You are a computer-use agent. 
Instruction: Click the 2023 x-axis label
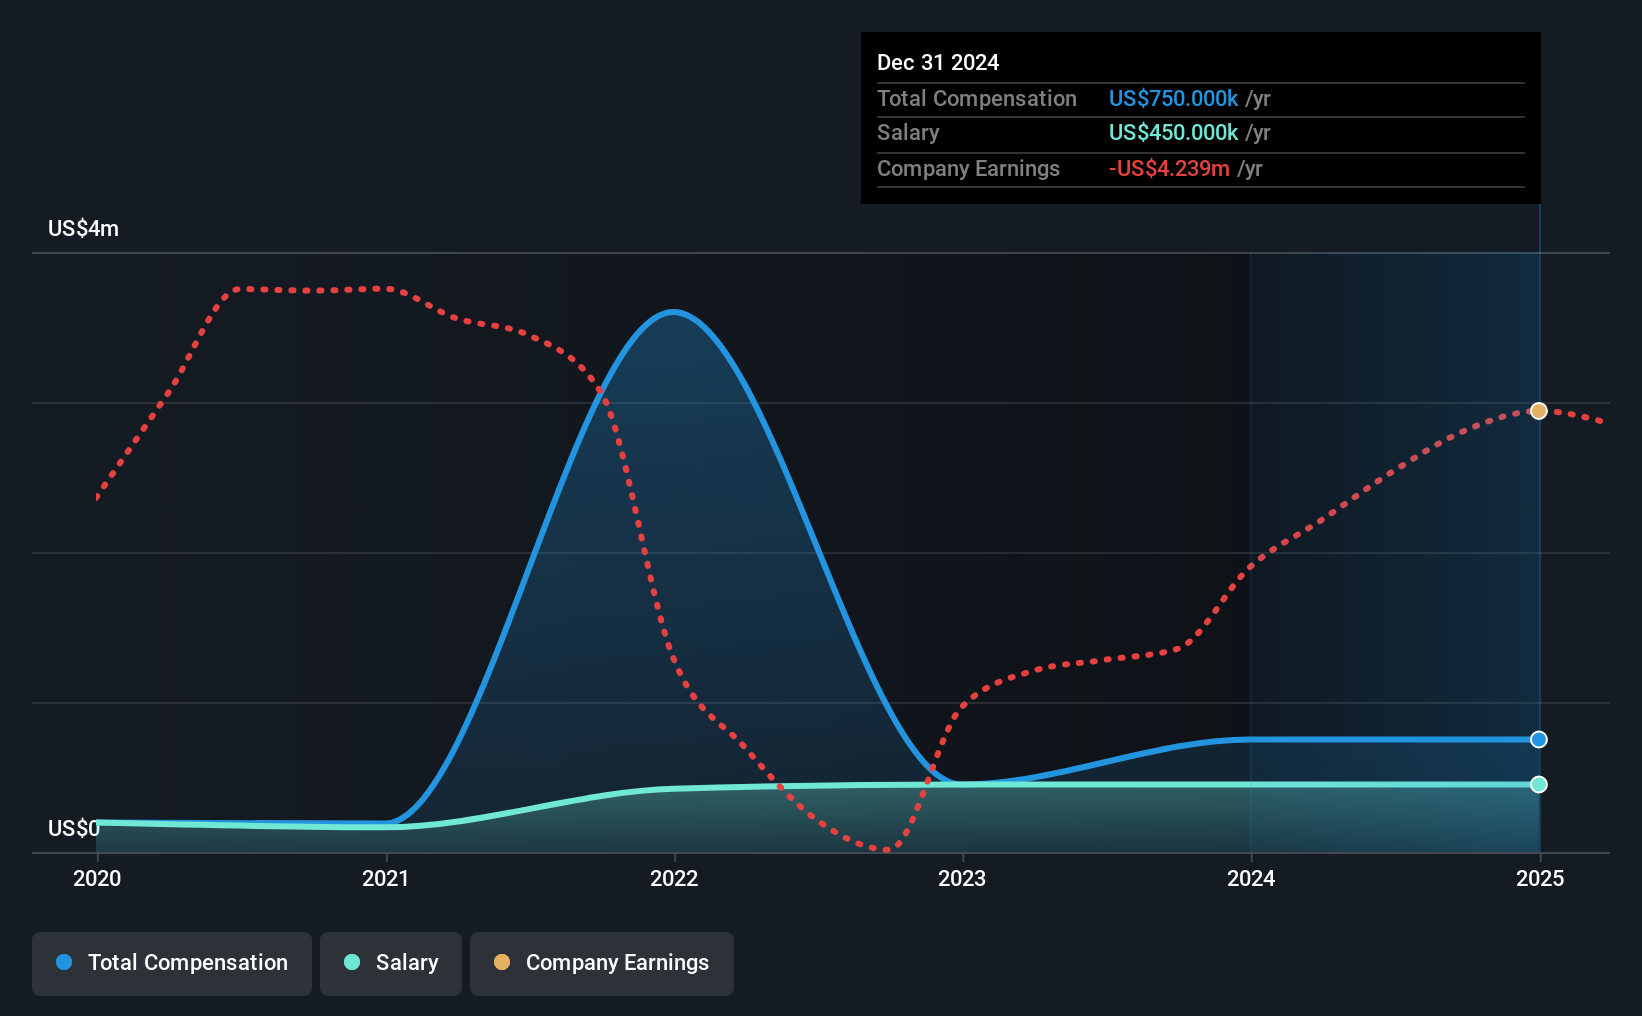(962, 878)
